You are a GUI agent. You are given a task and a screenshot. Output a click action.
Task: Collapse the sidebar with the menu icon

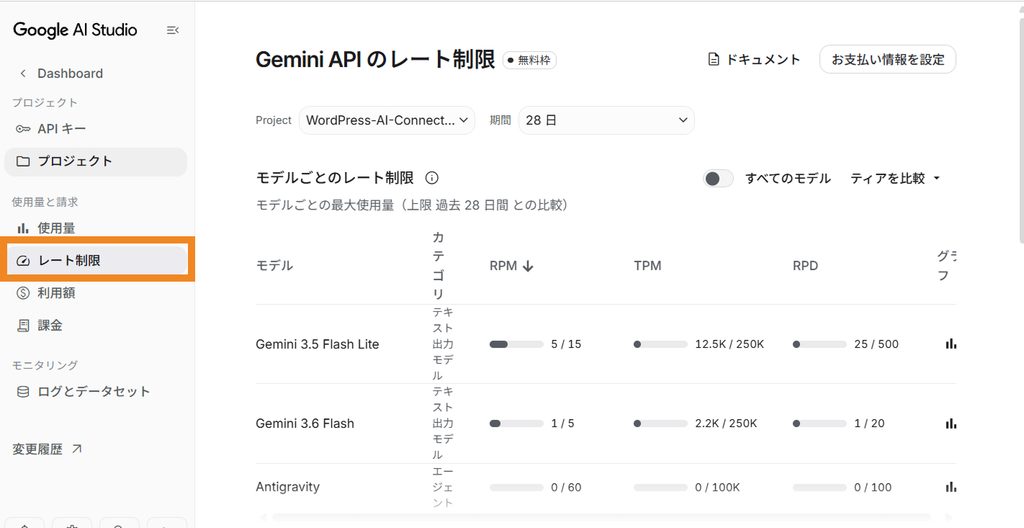pyautogui.click(x=172, y=30)
